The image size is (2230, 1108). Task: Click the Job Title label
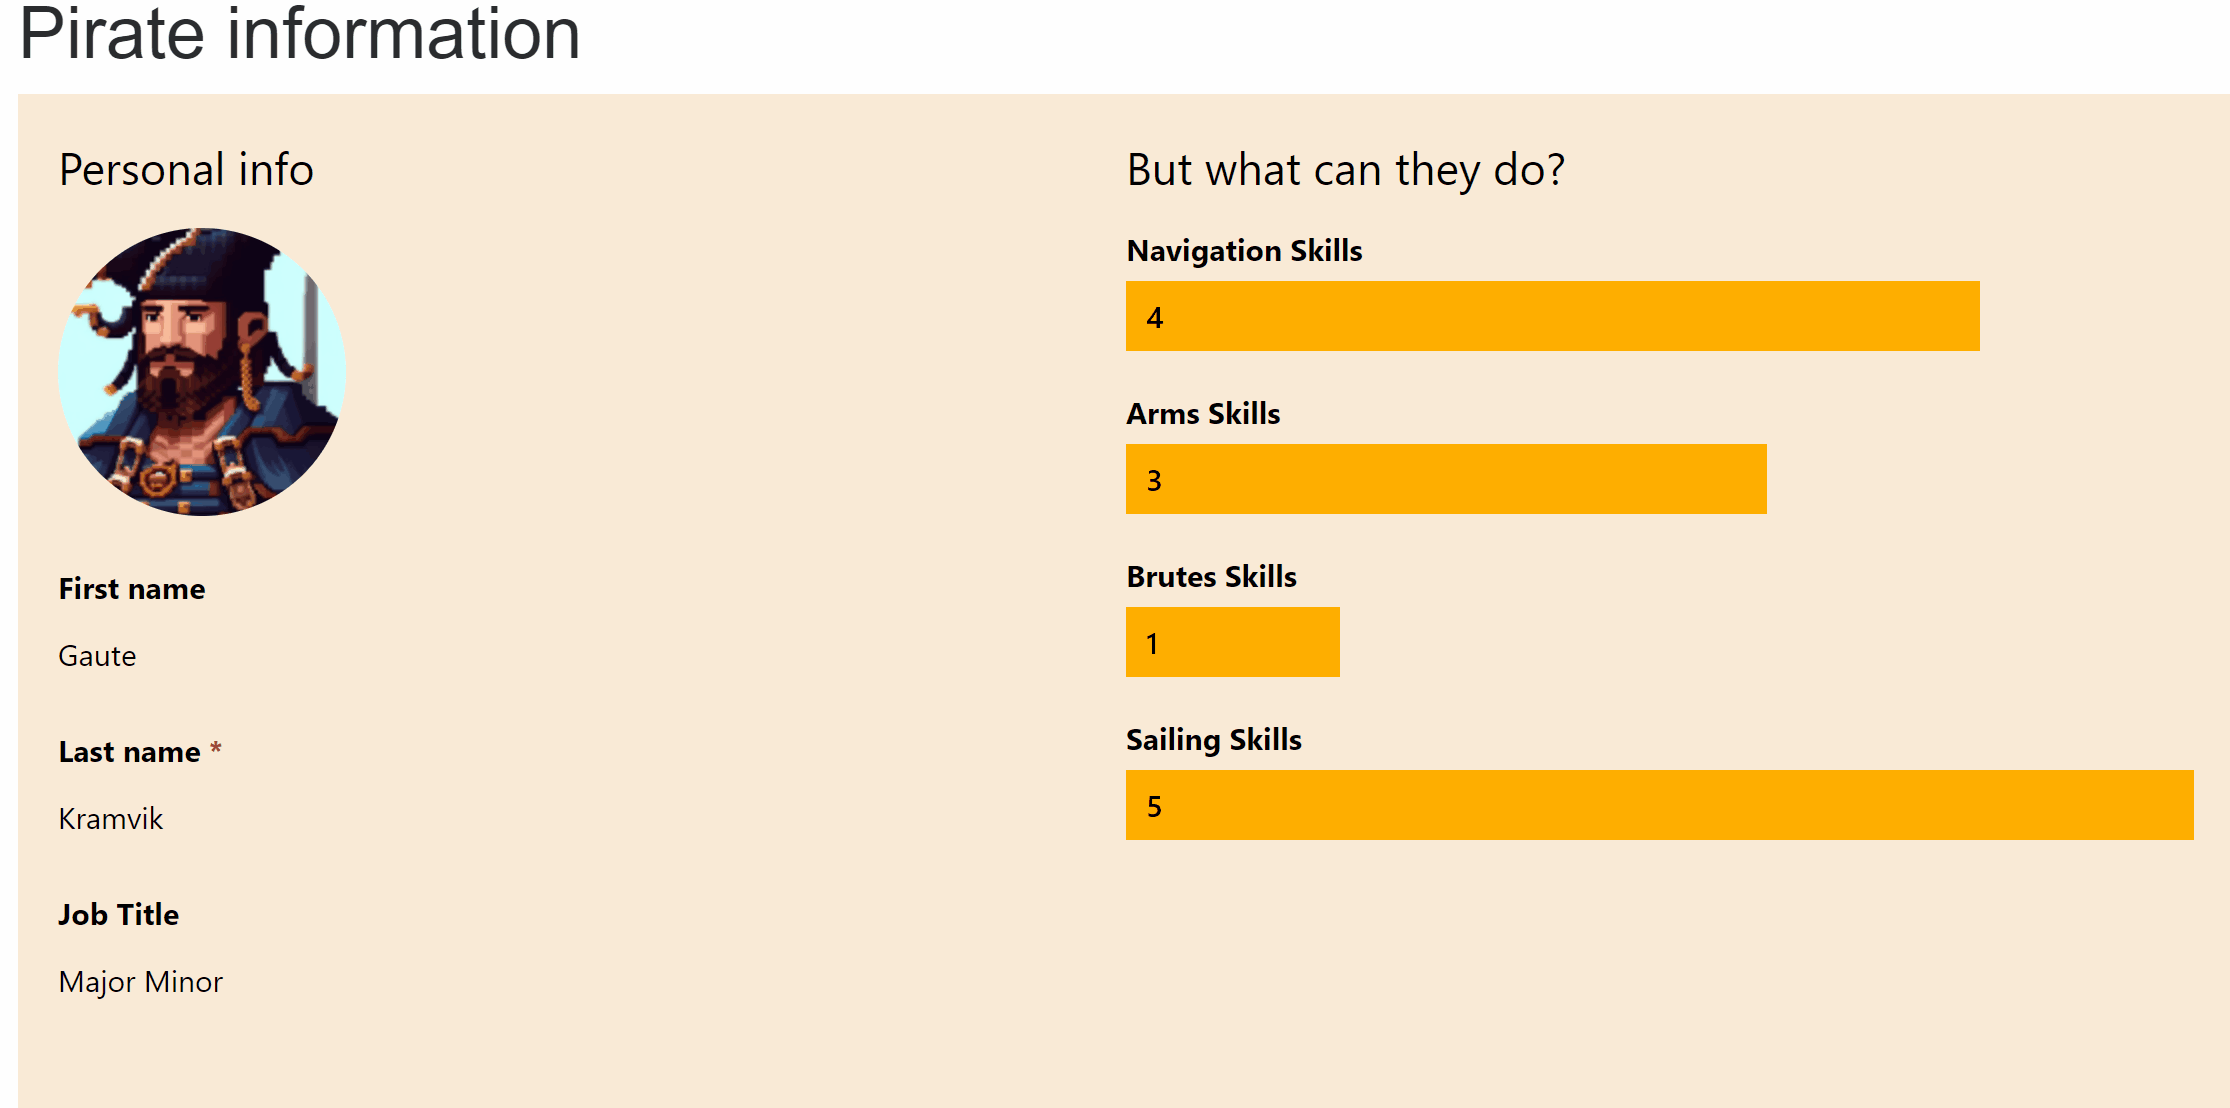tap(118, 915)
